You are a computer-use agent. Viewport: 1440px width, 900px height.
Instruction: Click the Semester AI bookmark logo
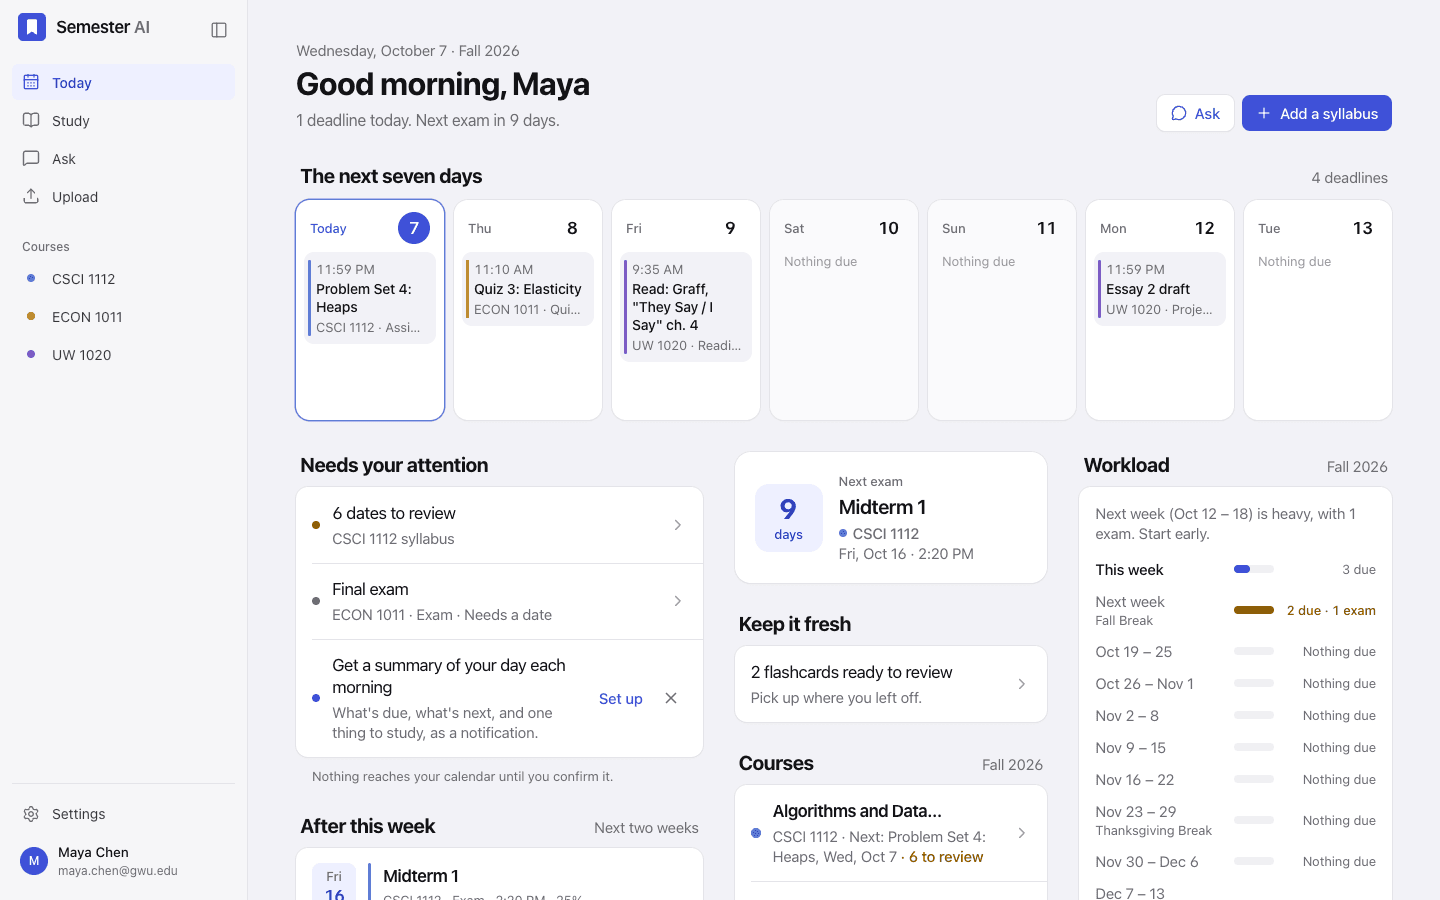[32, 27]
